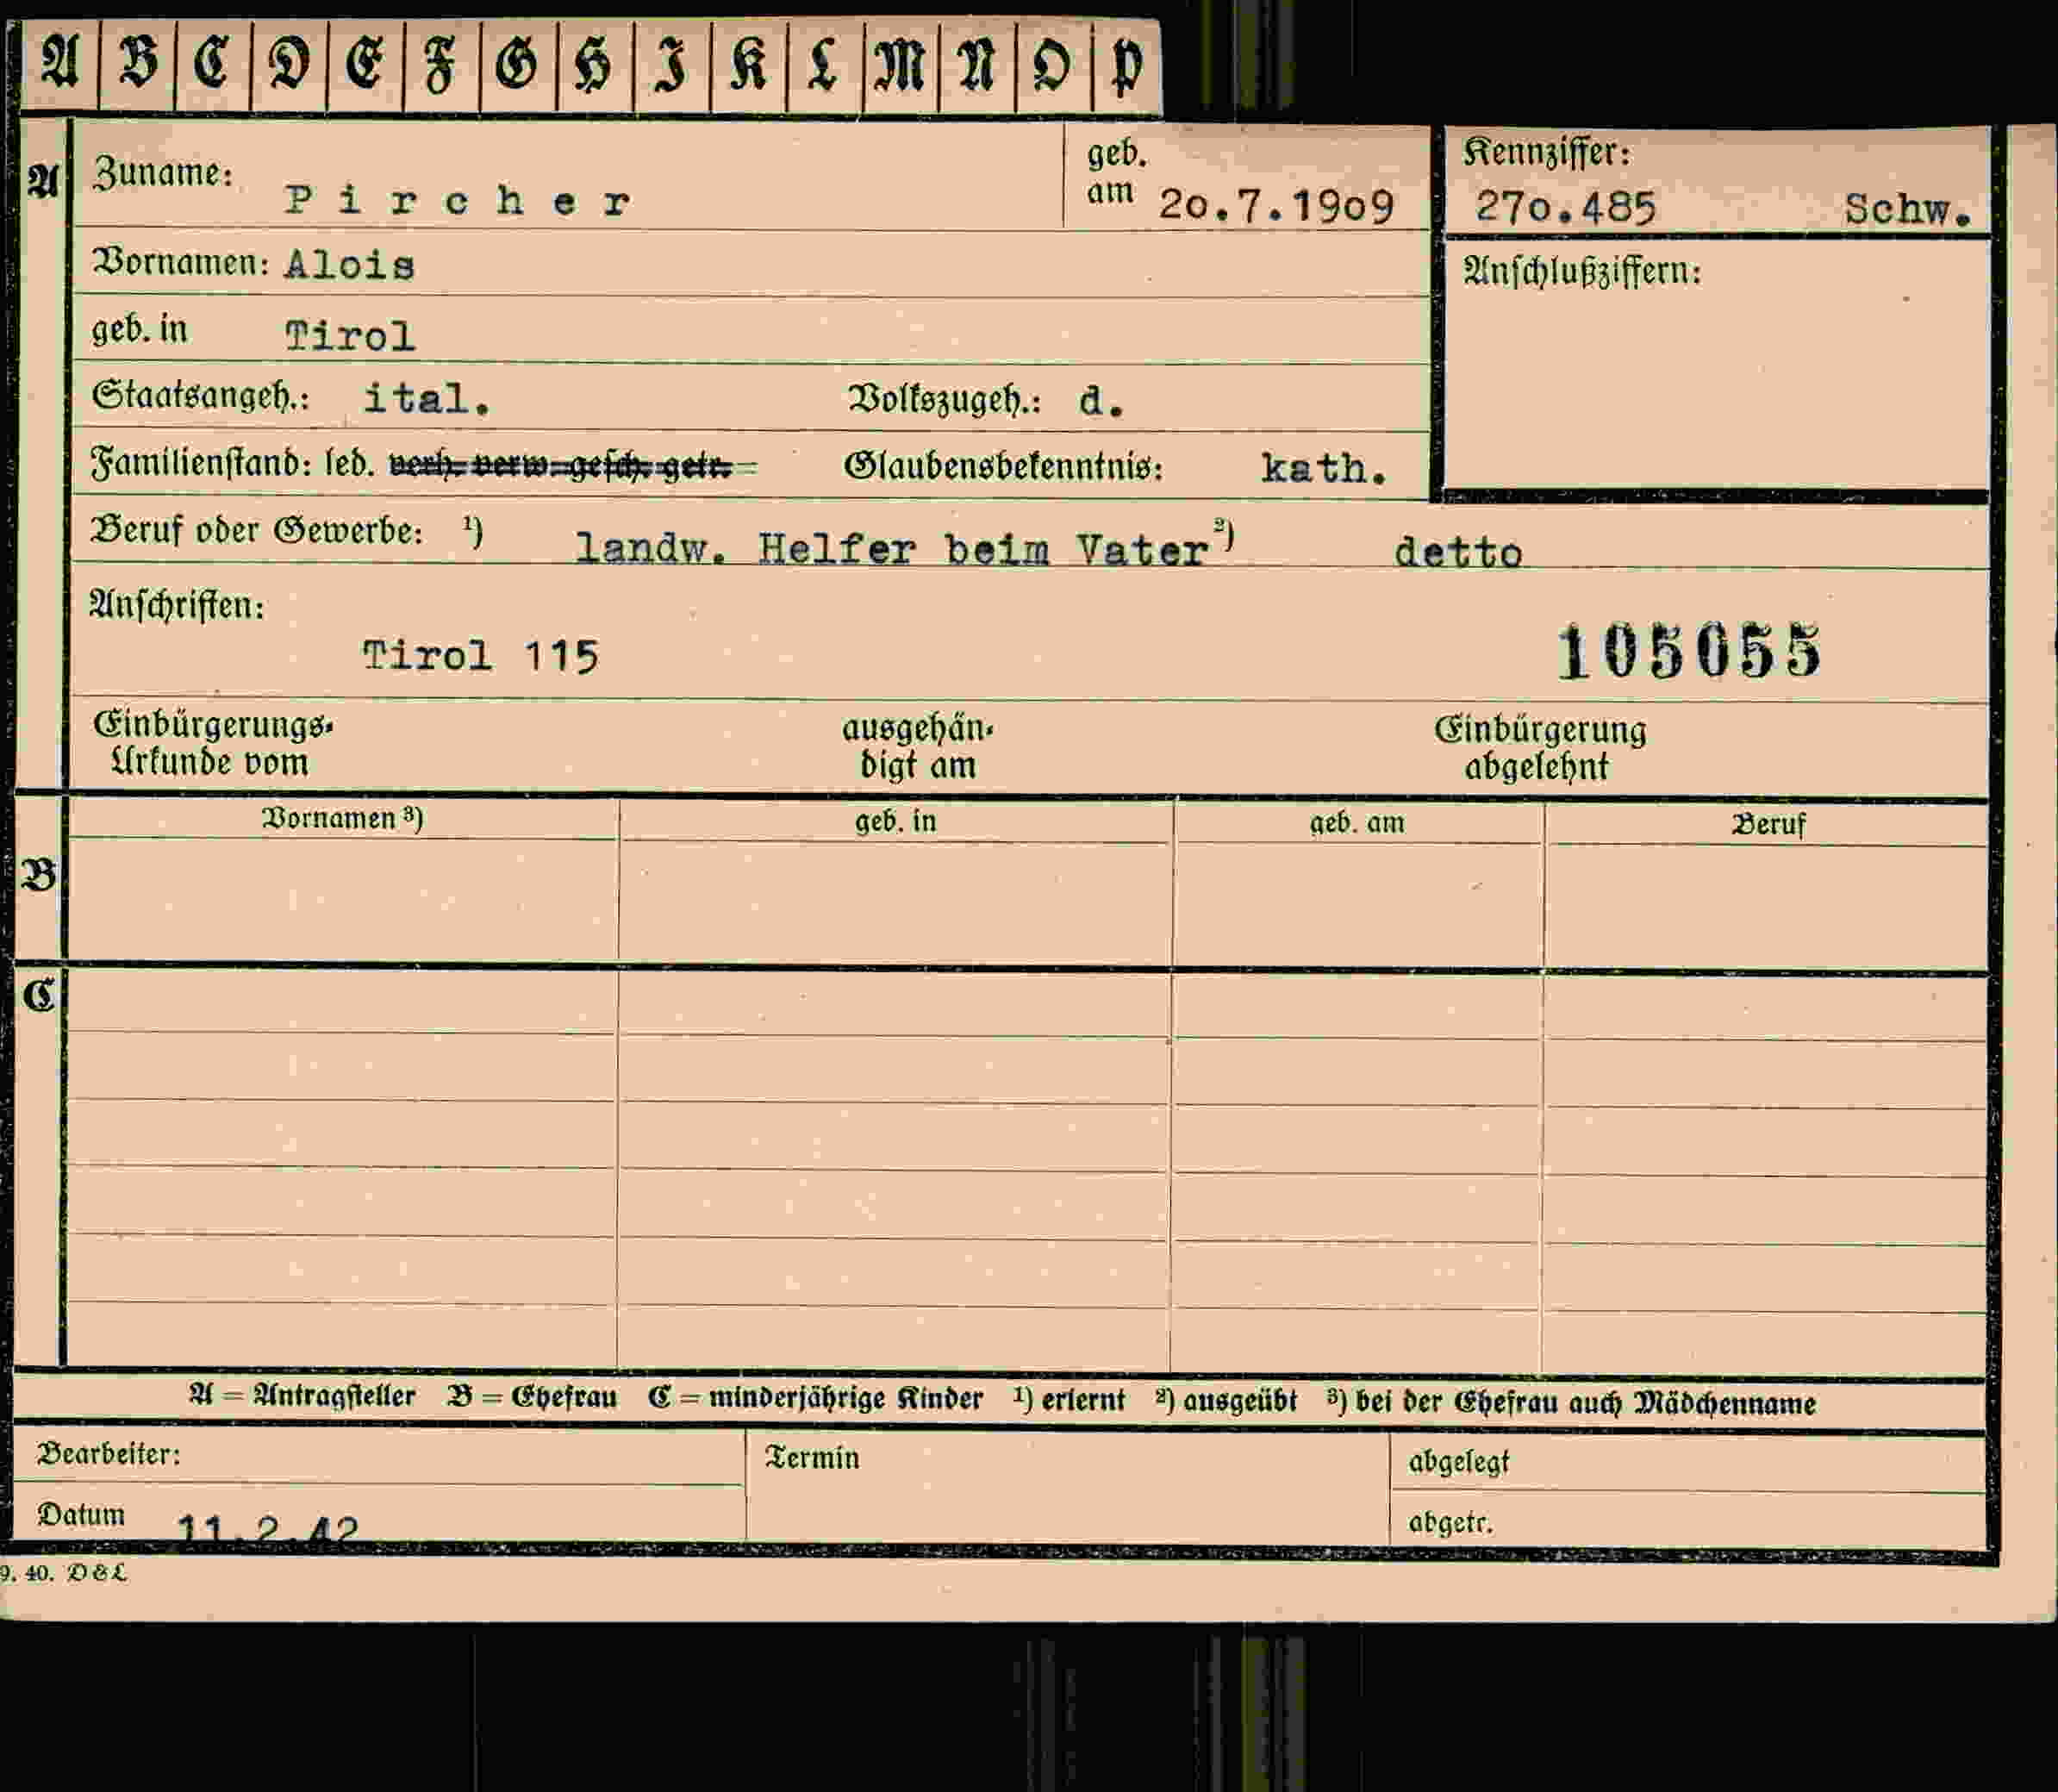This screenshot has width=2058, height=1792.
Task: Choose letter K in the alphabet strip
Action: coord(749,65)
